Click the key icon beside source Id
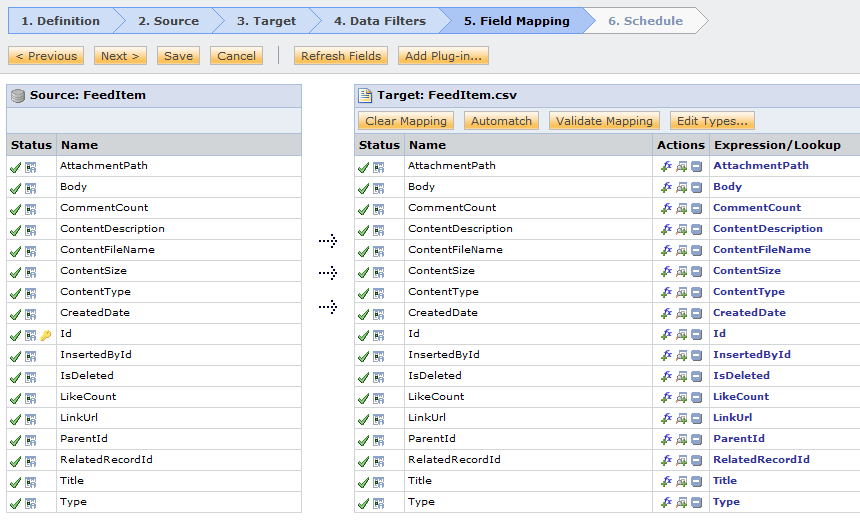Image resolution: width=860 pixels, height=520 pixels. [x=46, y=335]
